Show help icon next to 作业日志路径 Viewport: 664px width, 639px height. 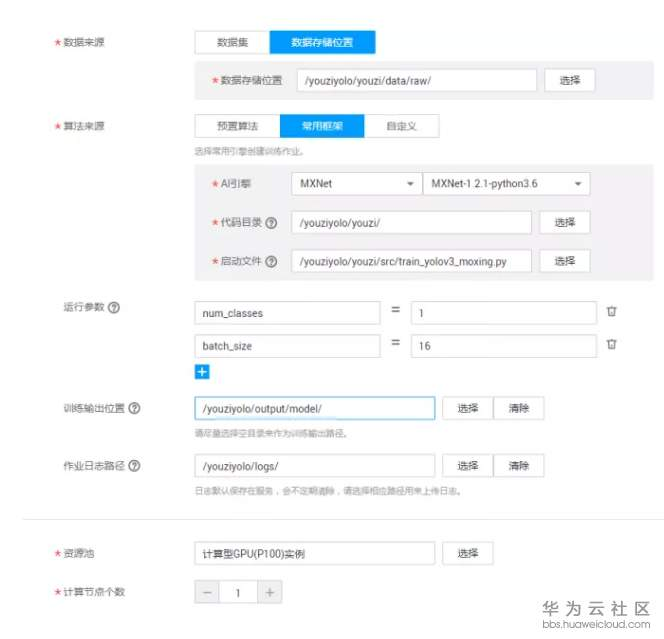tap(134, 466)
